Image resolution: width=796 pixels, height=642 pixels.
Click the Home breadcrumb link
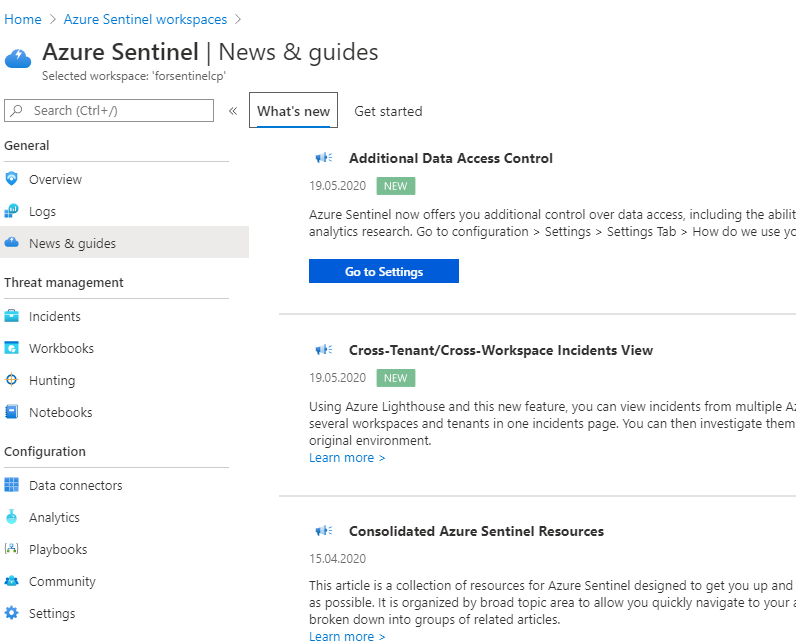[x=23, y=19]
